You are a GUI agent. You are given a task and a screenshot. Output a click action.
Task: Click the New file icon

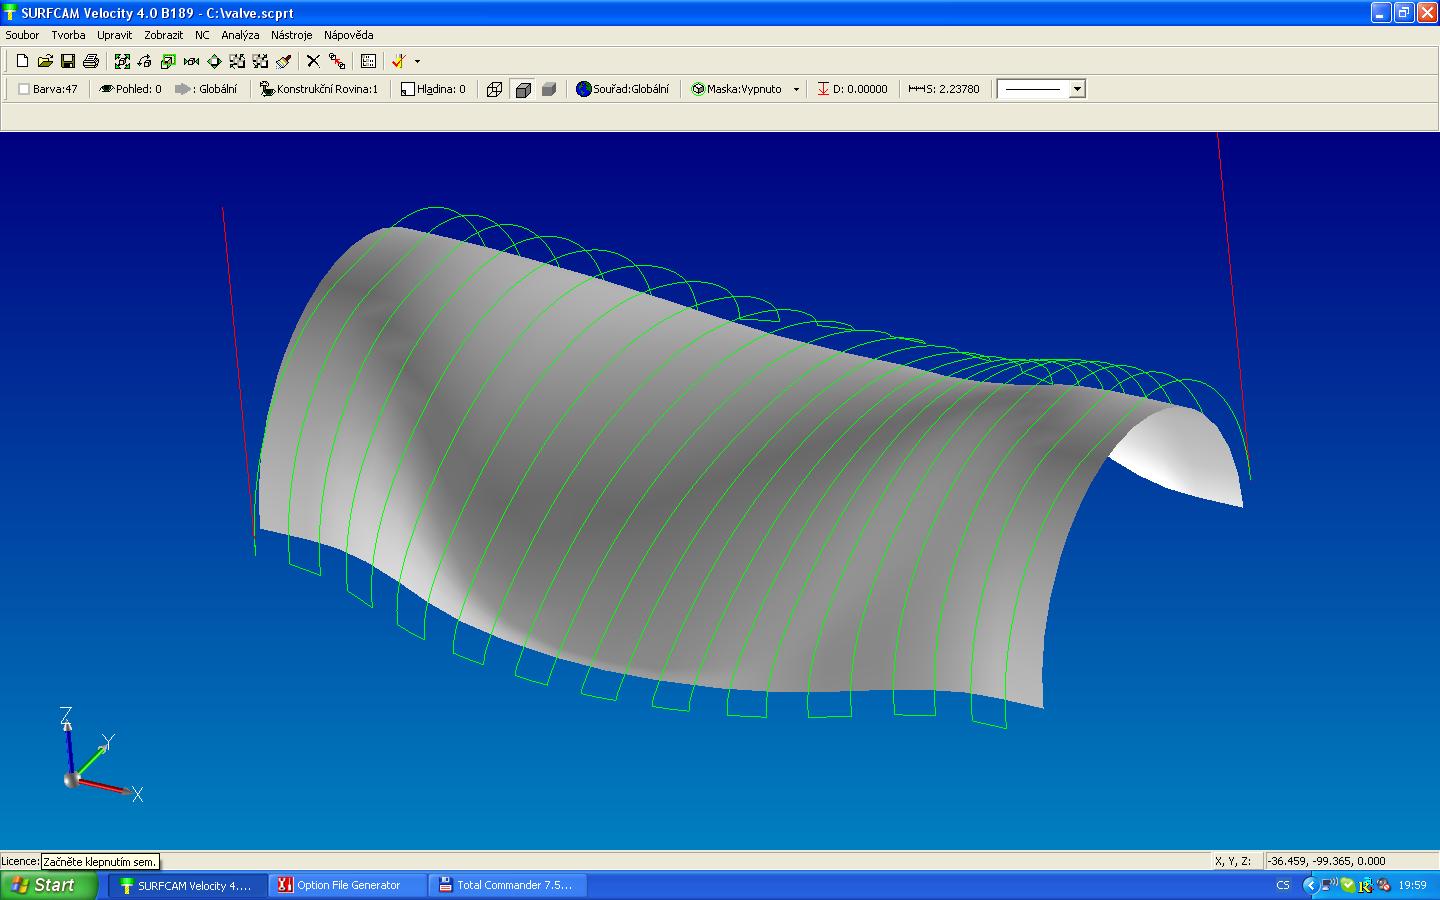click(x=22, y=61)
